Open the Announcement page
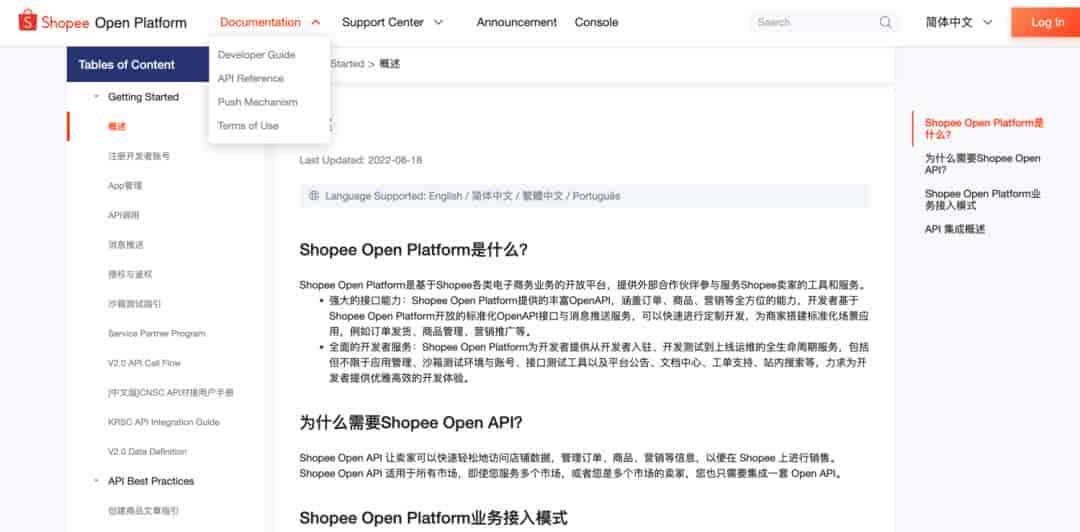 click(517, 22)
